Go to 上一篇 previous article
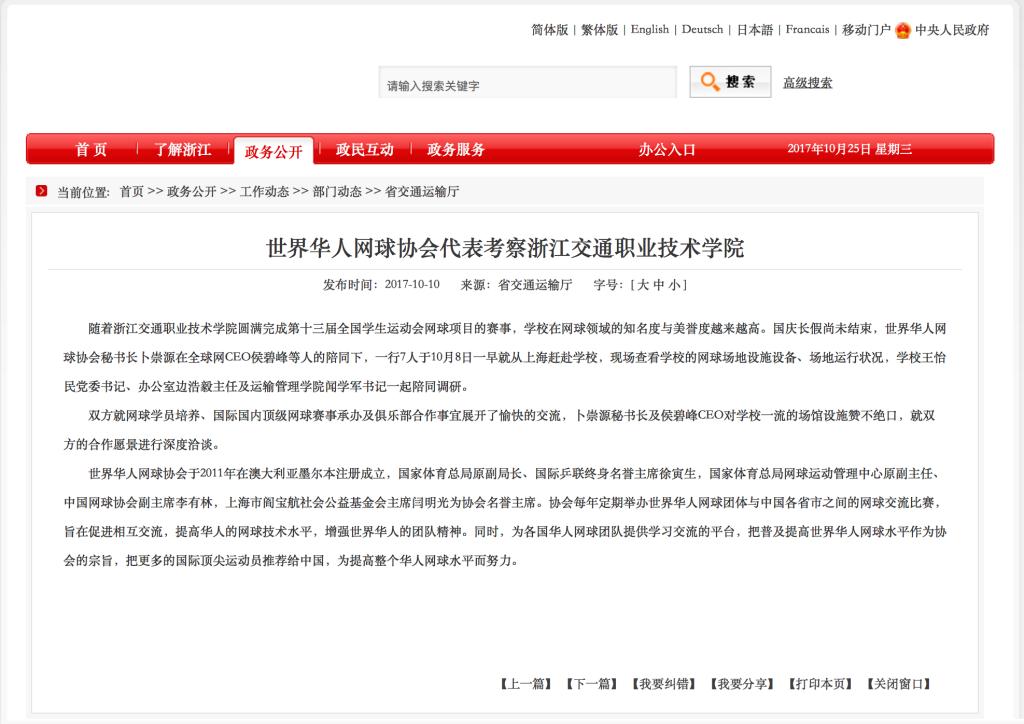This screenshot has height=724, width=1024. point(525,684)
